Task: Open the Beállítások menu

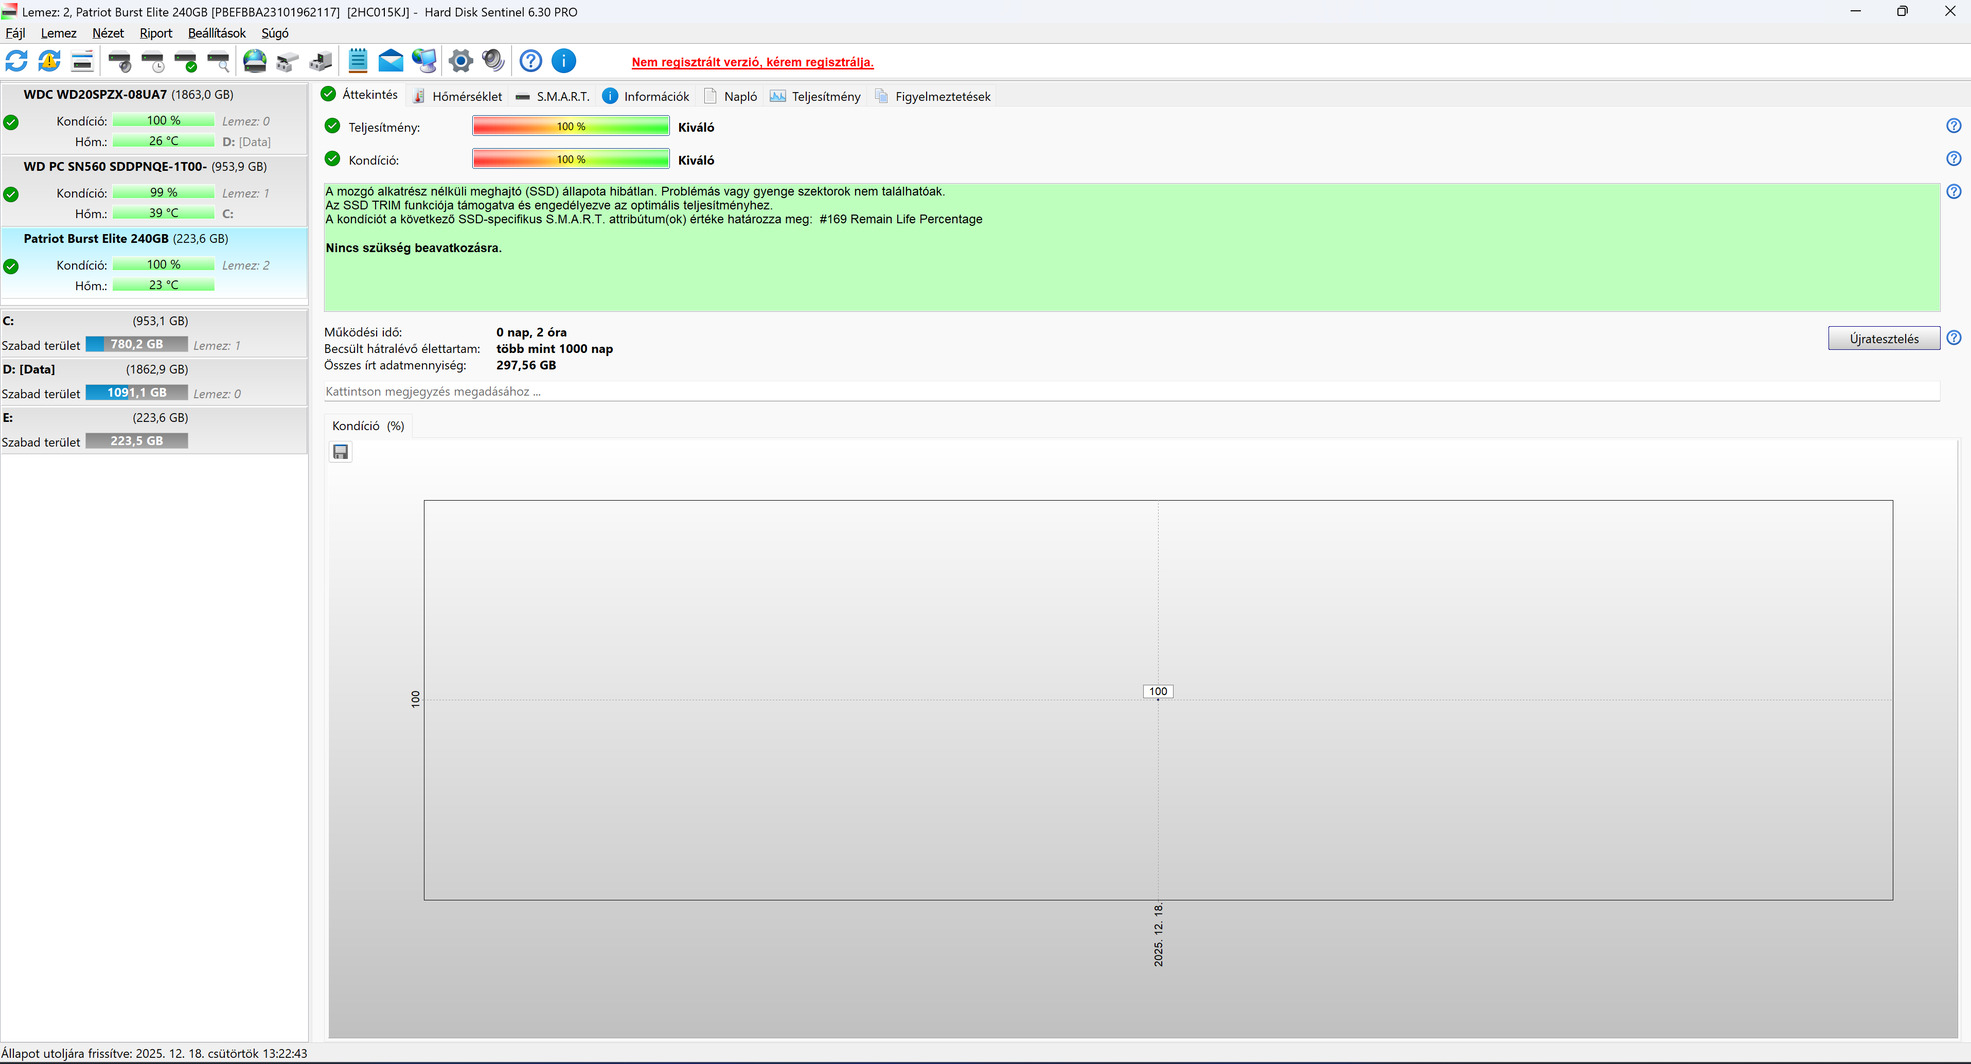Action: [x=217, y=33]
